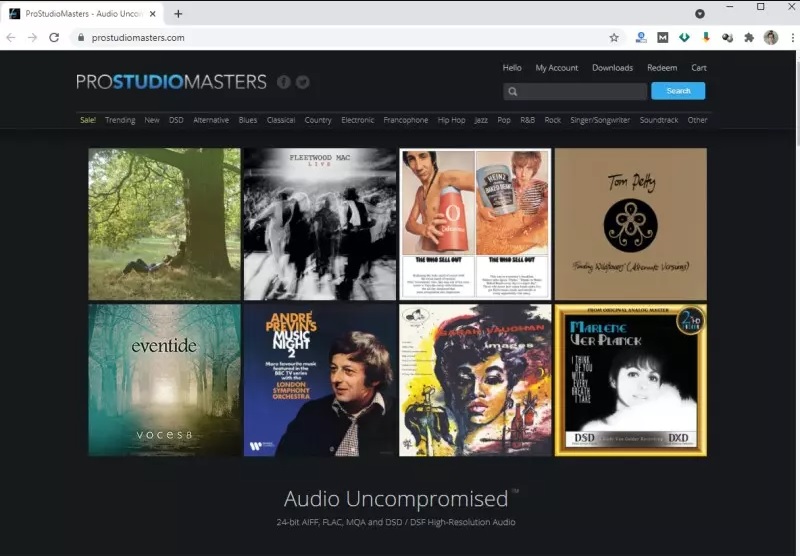Browse the Electronic genre
Image resolution: width=800 pixels, height=556 pixels.
click(x=357, y=120)
